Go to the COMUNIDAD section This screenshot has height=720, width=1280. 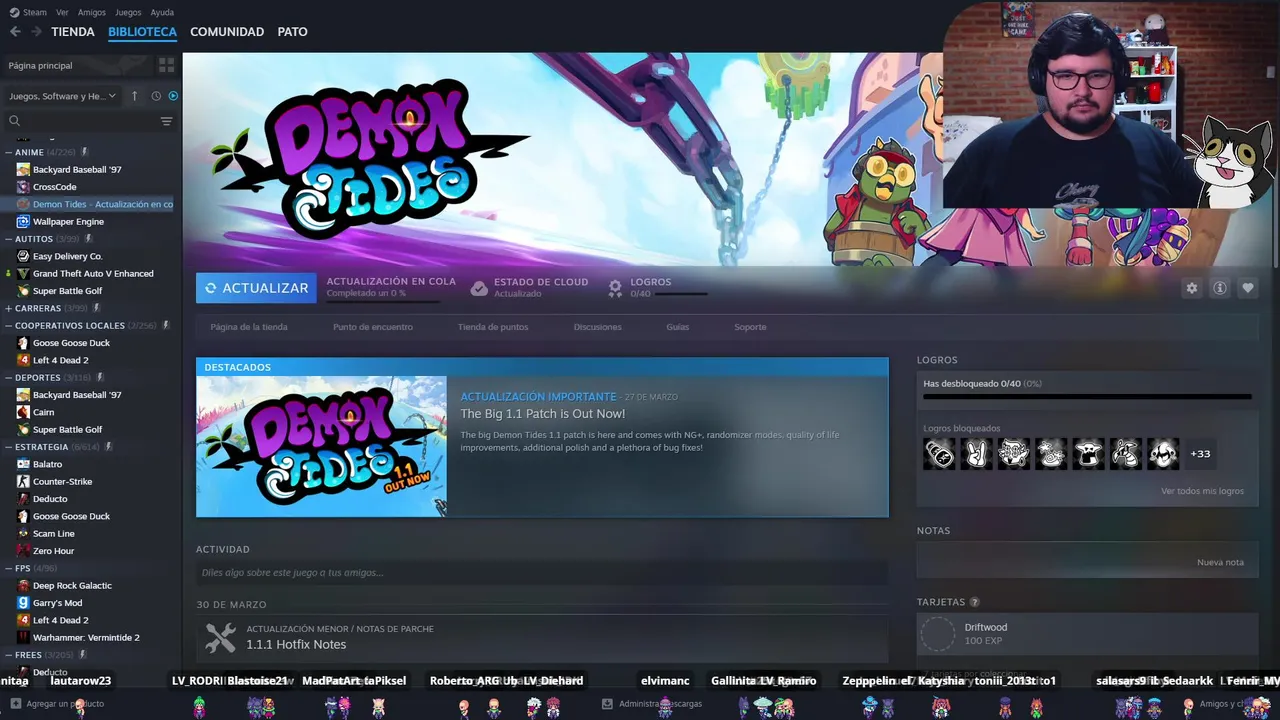pyautogui.click(x=227, y=32)
